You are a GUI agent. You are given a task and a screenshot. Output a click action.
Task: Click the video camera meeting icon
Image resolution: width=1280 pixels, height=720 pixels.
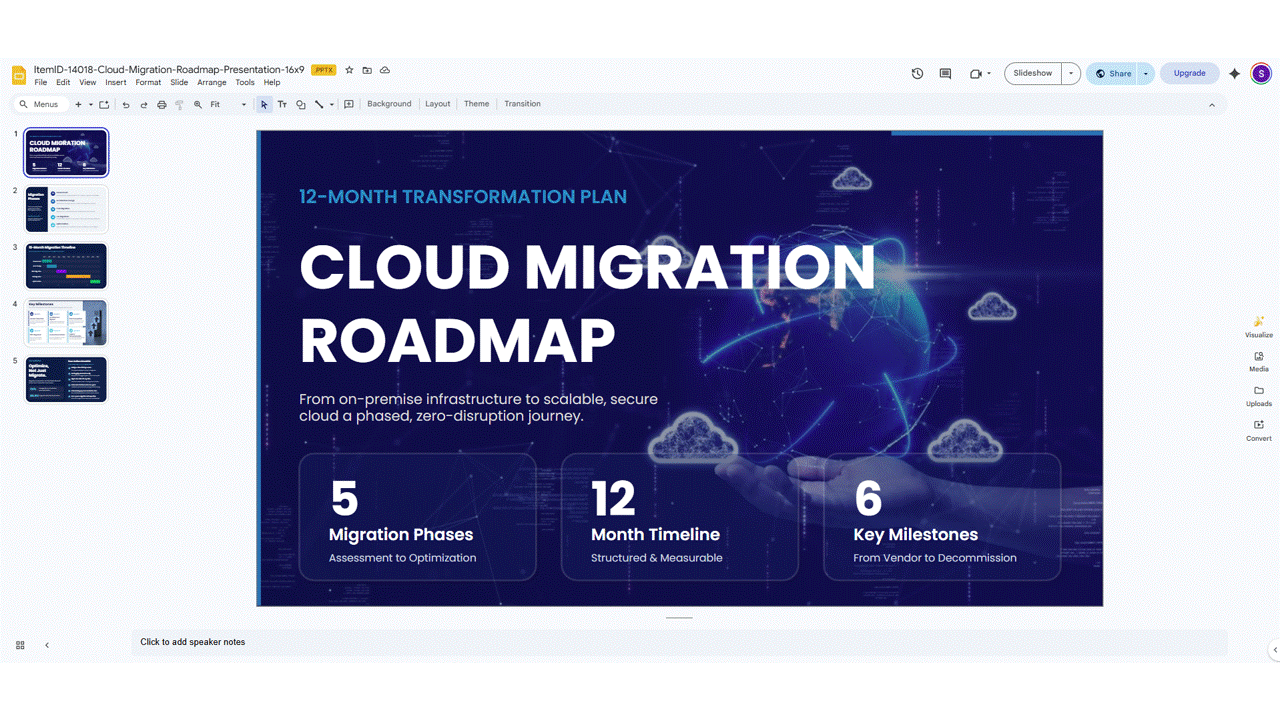pyautogui.click(x=975, y=73)
